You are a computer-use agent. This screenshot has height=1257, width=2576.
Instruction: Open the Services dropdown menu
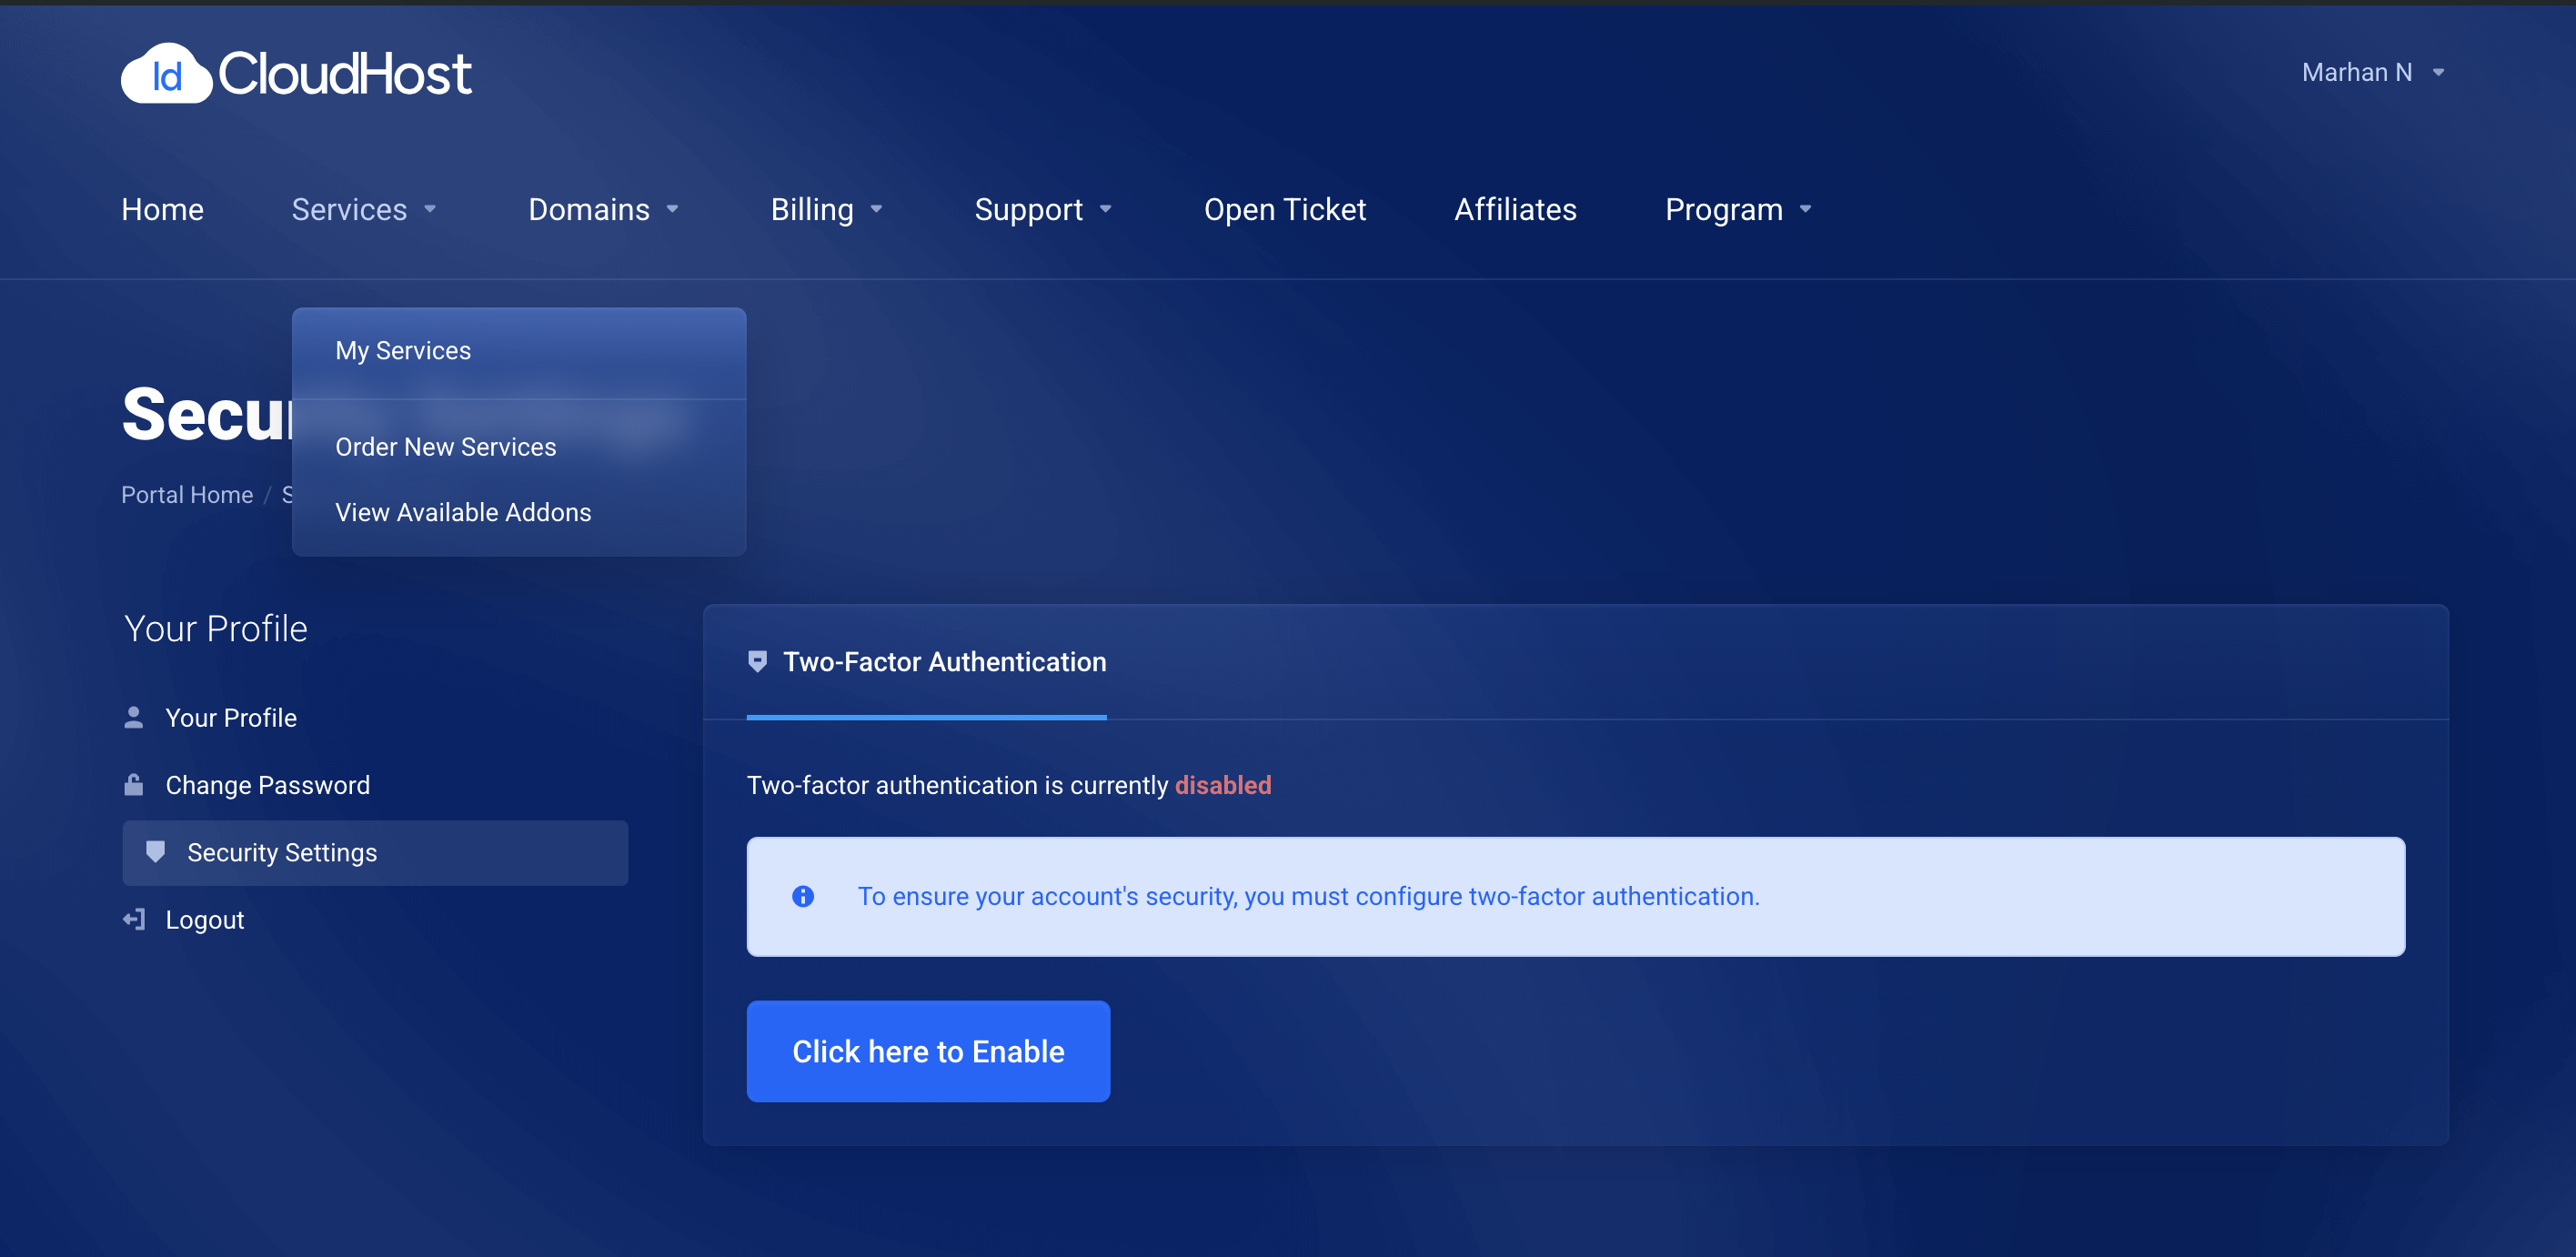click(x=364, y=208)
